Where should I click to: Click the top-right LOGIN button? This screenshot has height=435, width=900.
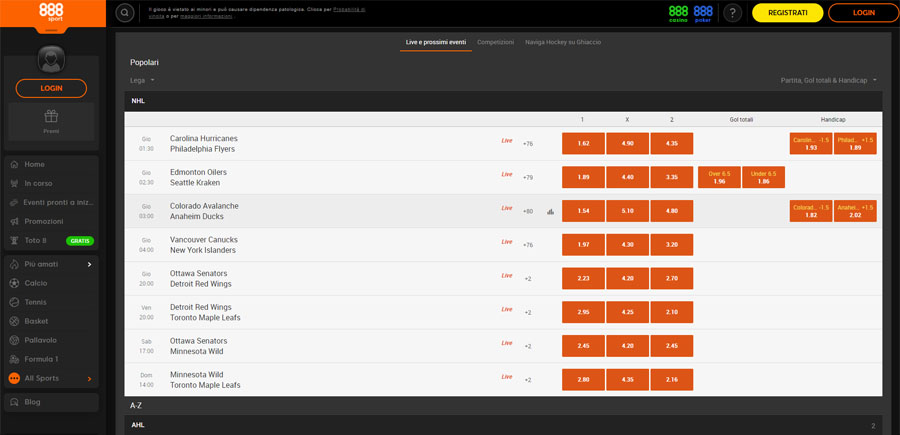point(863,13)
